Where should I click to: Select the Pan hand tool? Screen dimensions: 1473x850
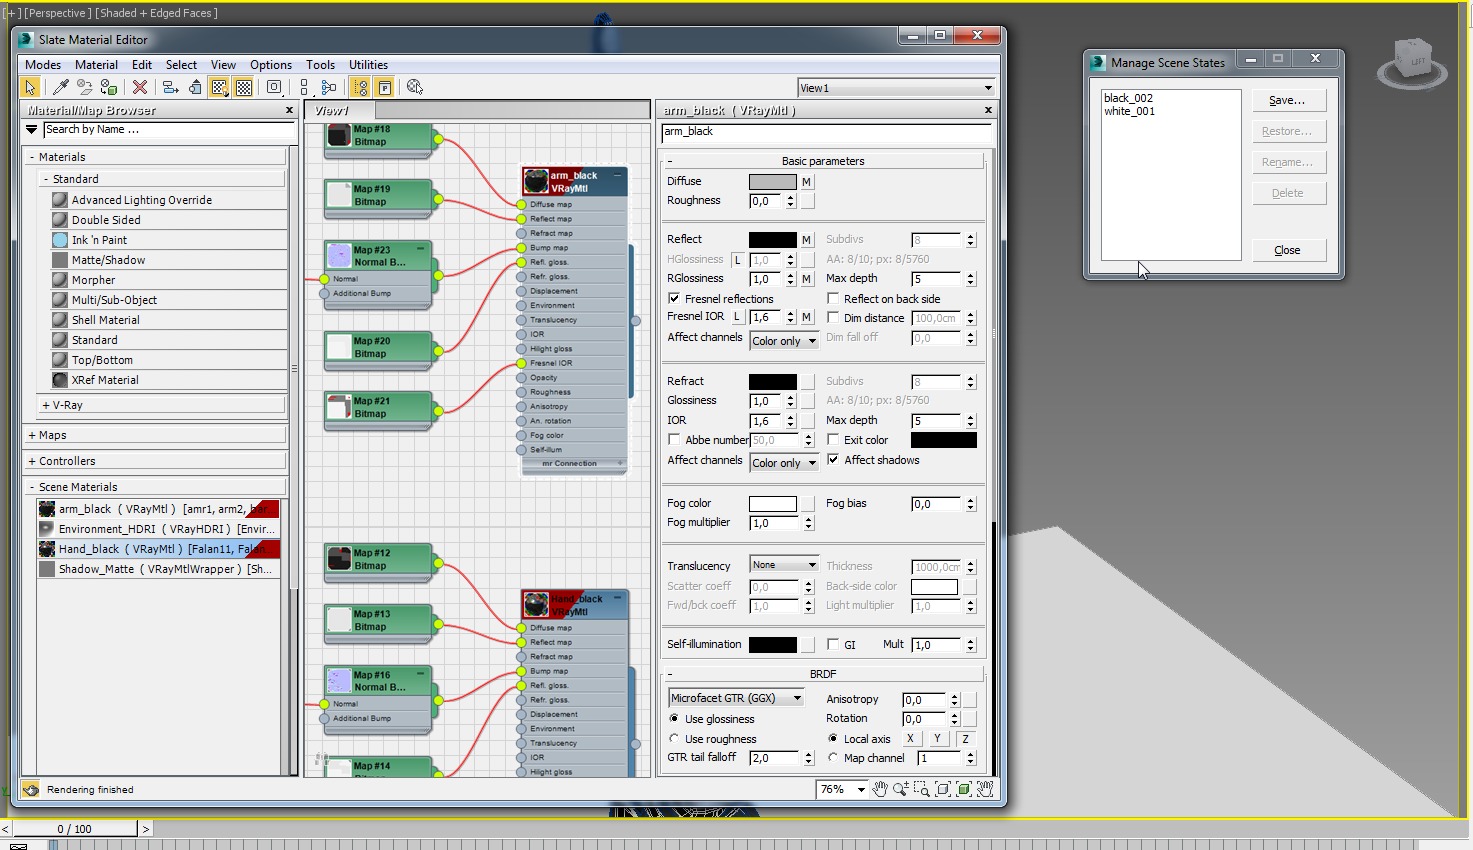pos(880,790)
